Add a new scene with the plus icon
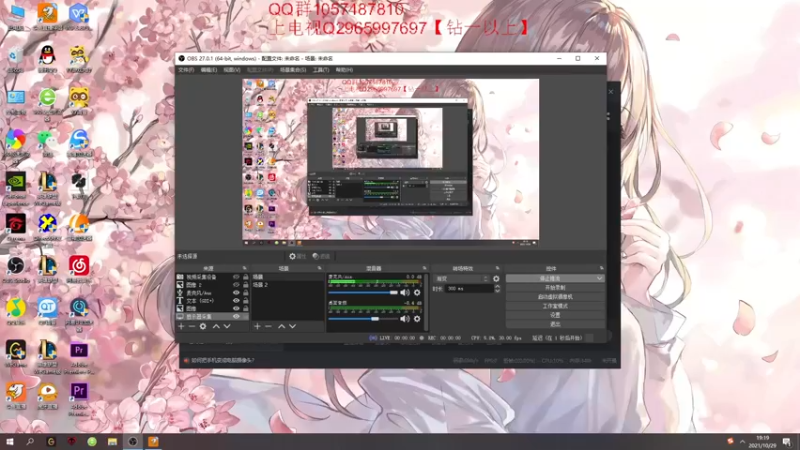 pyautogui.click(x=257, y=326)
